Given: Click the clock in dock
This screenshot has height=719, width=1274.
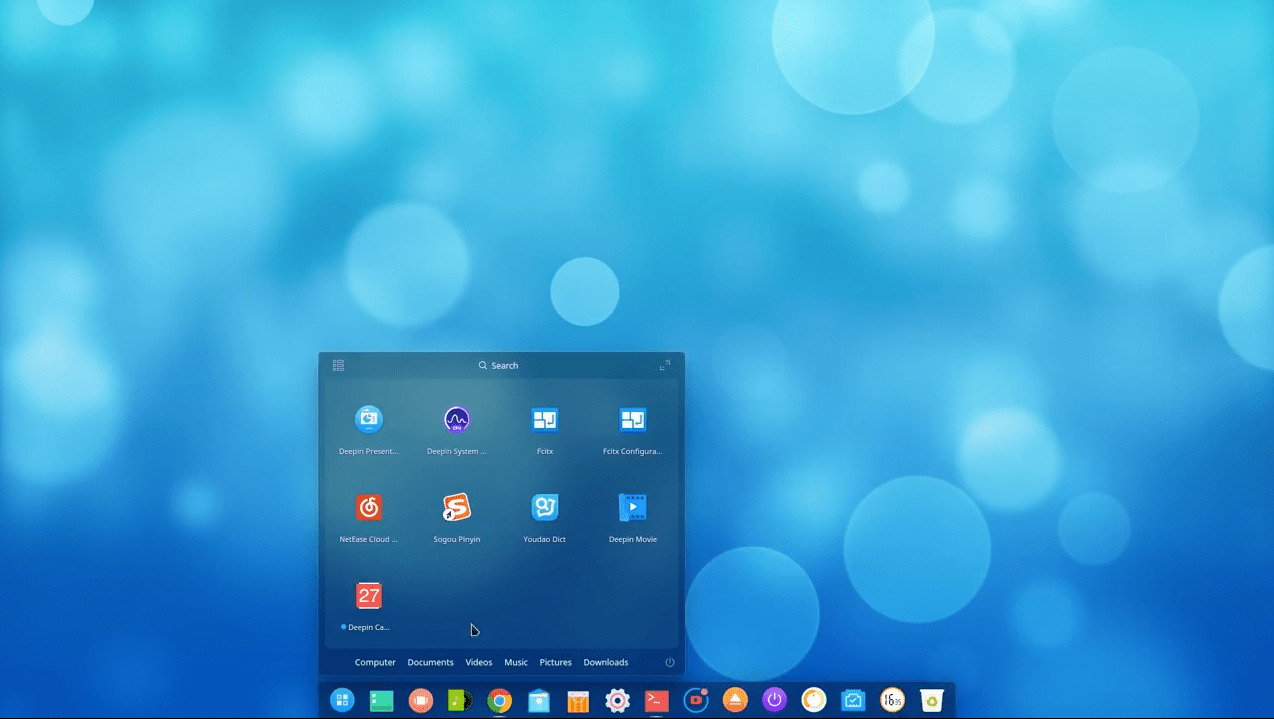Looking at the screenshot, I should tap(893, 700).
